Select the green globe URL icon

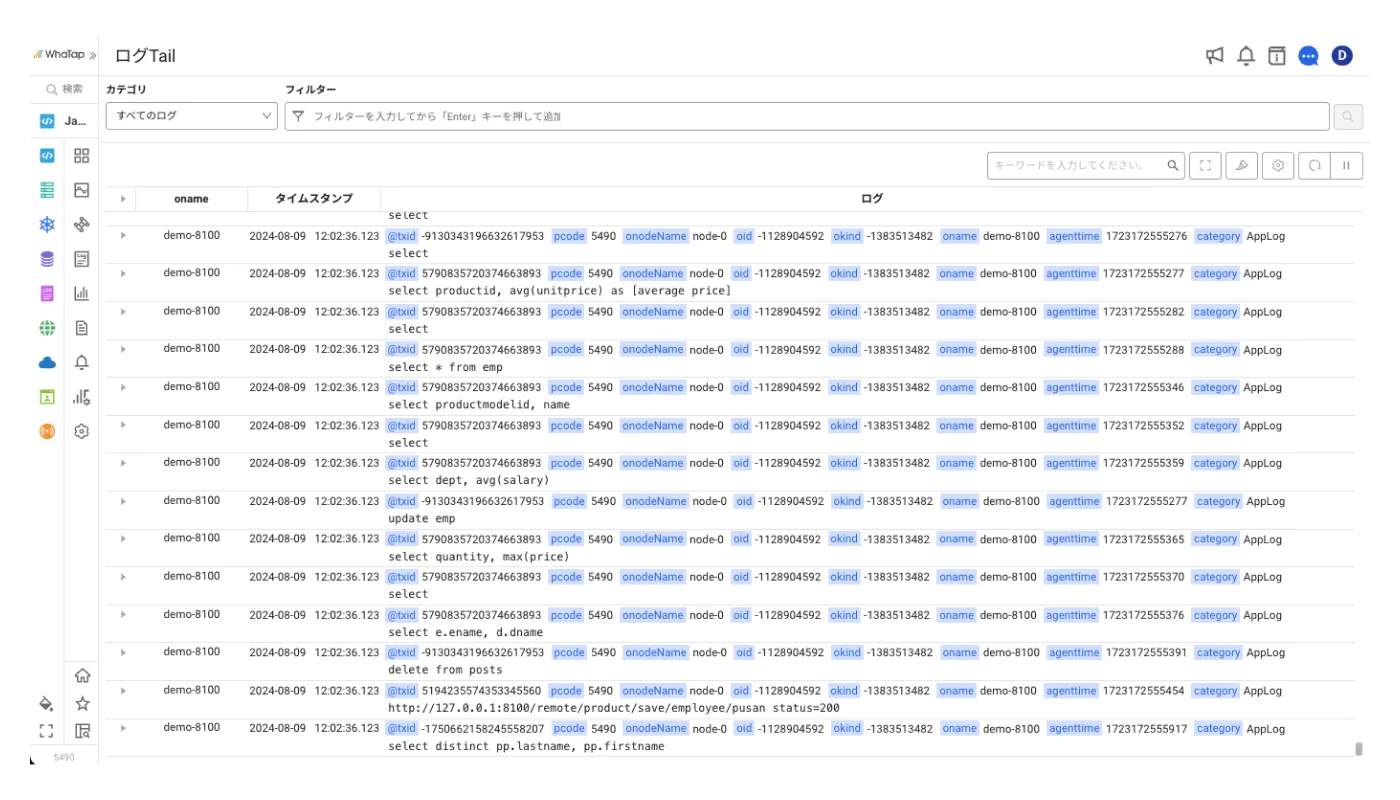47,328
